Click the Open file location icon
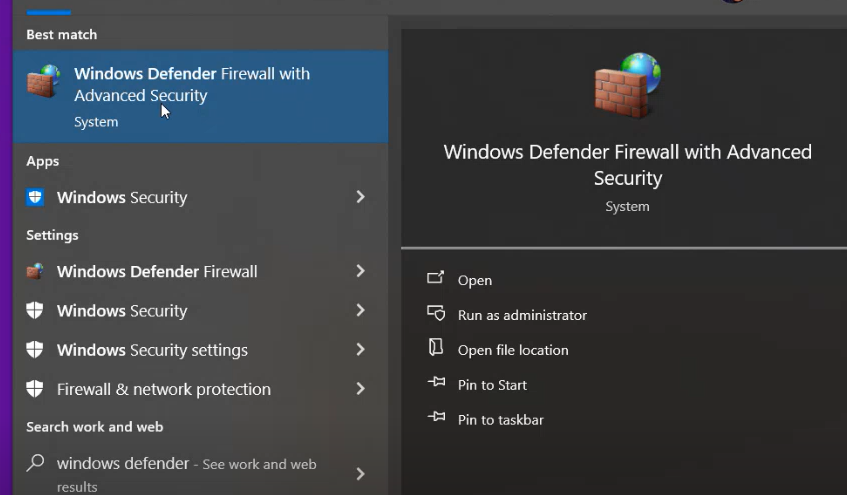847x495 pixels. (x=436, y=347)
